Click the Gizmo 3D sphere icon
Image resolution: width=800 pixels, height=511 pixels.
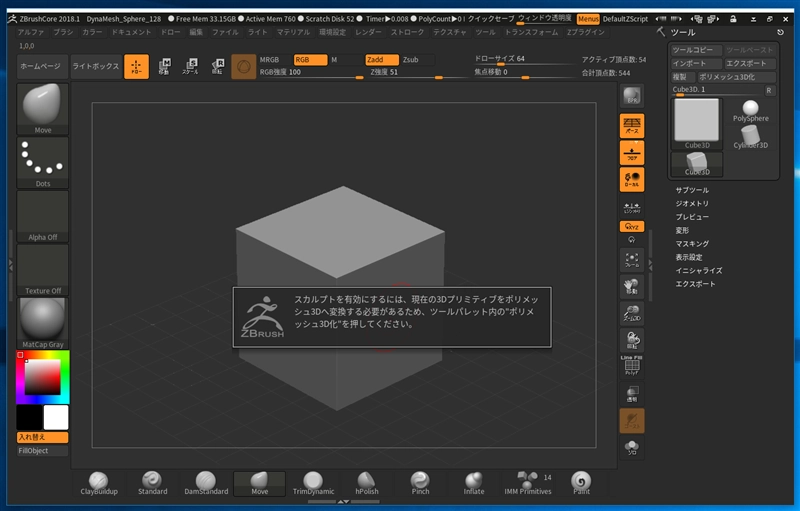pyautogui.click(x=243, y=66)
